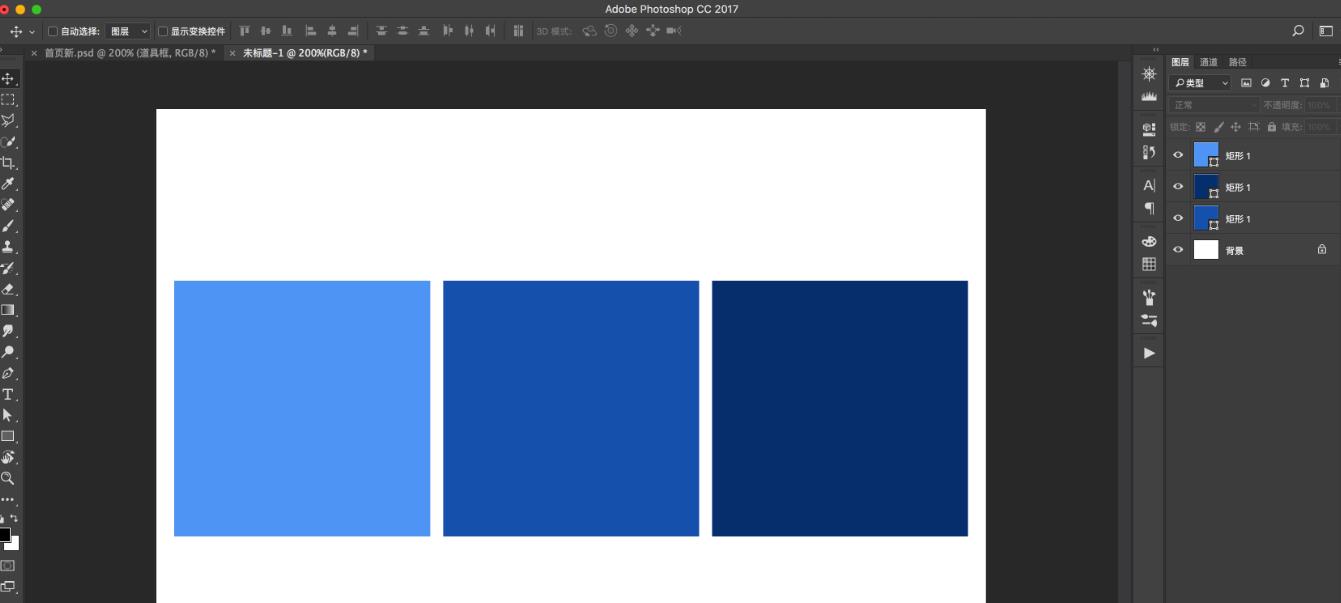Activate the Zoom tool in the toolbar

8,478
